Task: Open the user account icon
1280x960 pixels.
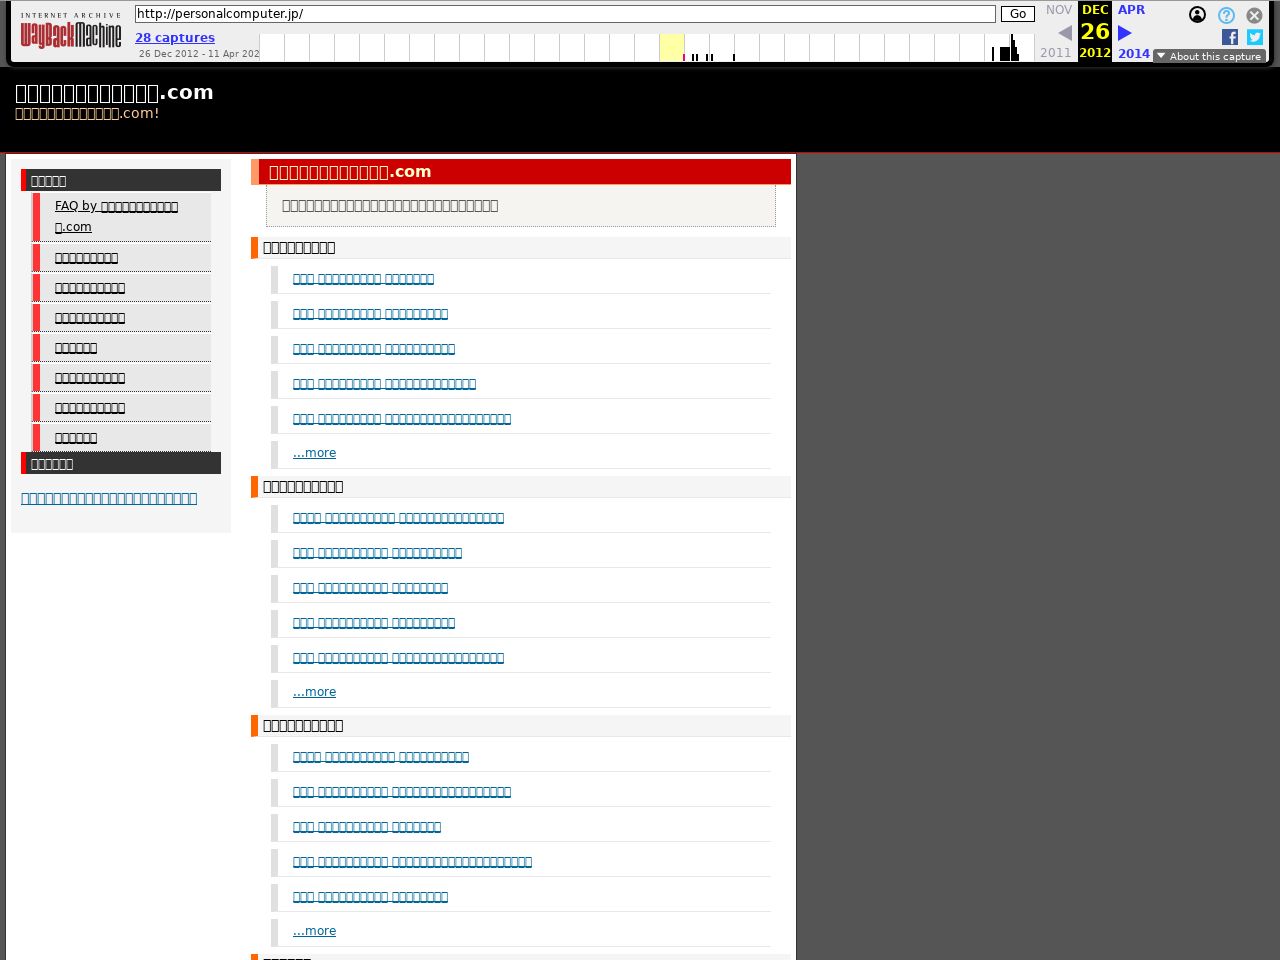Action: [x=1197, y=14]
